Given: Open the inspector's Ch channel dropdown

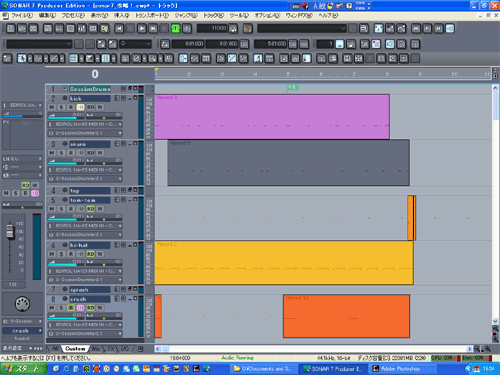Looking at the screenshot, I should 22,159.
